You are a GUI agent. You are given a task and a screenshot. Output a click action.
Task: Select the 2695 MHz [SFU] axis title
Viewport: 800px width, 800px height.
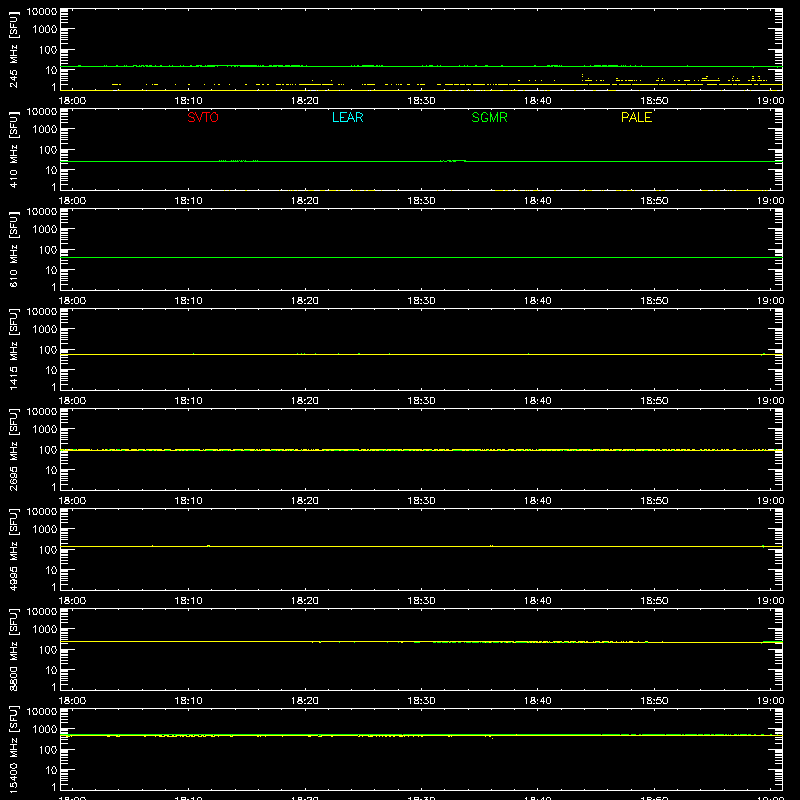click(x=13, y=449)
